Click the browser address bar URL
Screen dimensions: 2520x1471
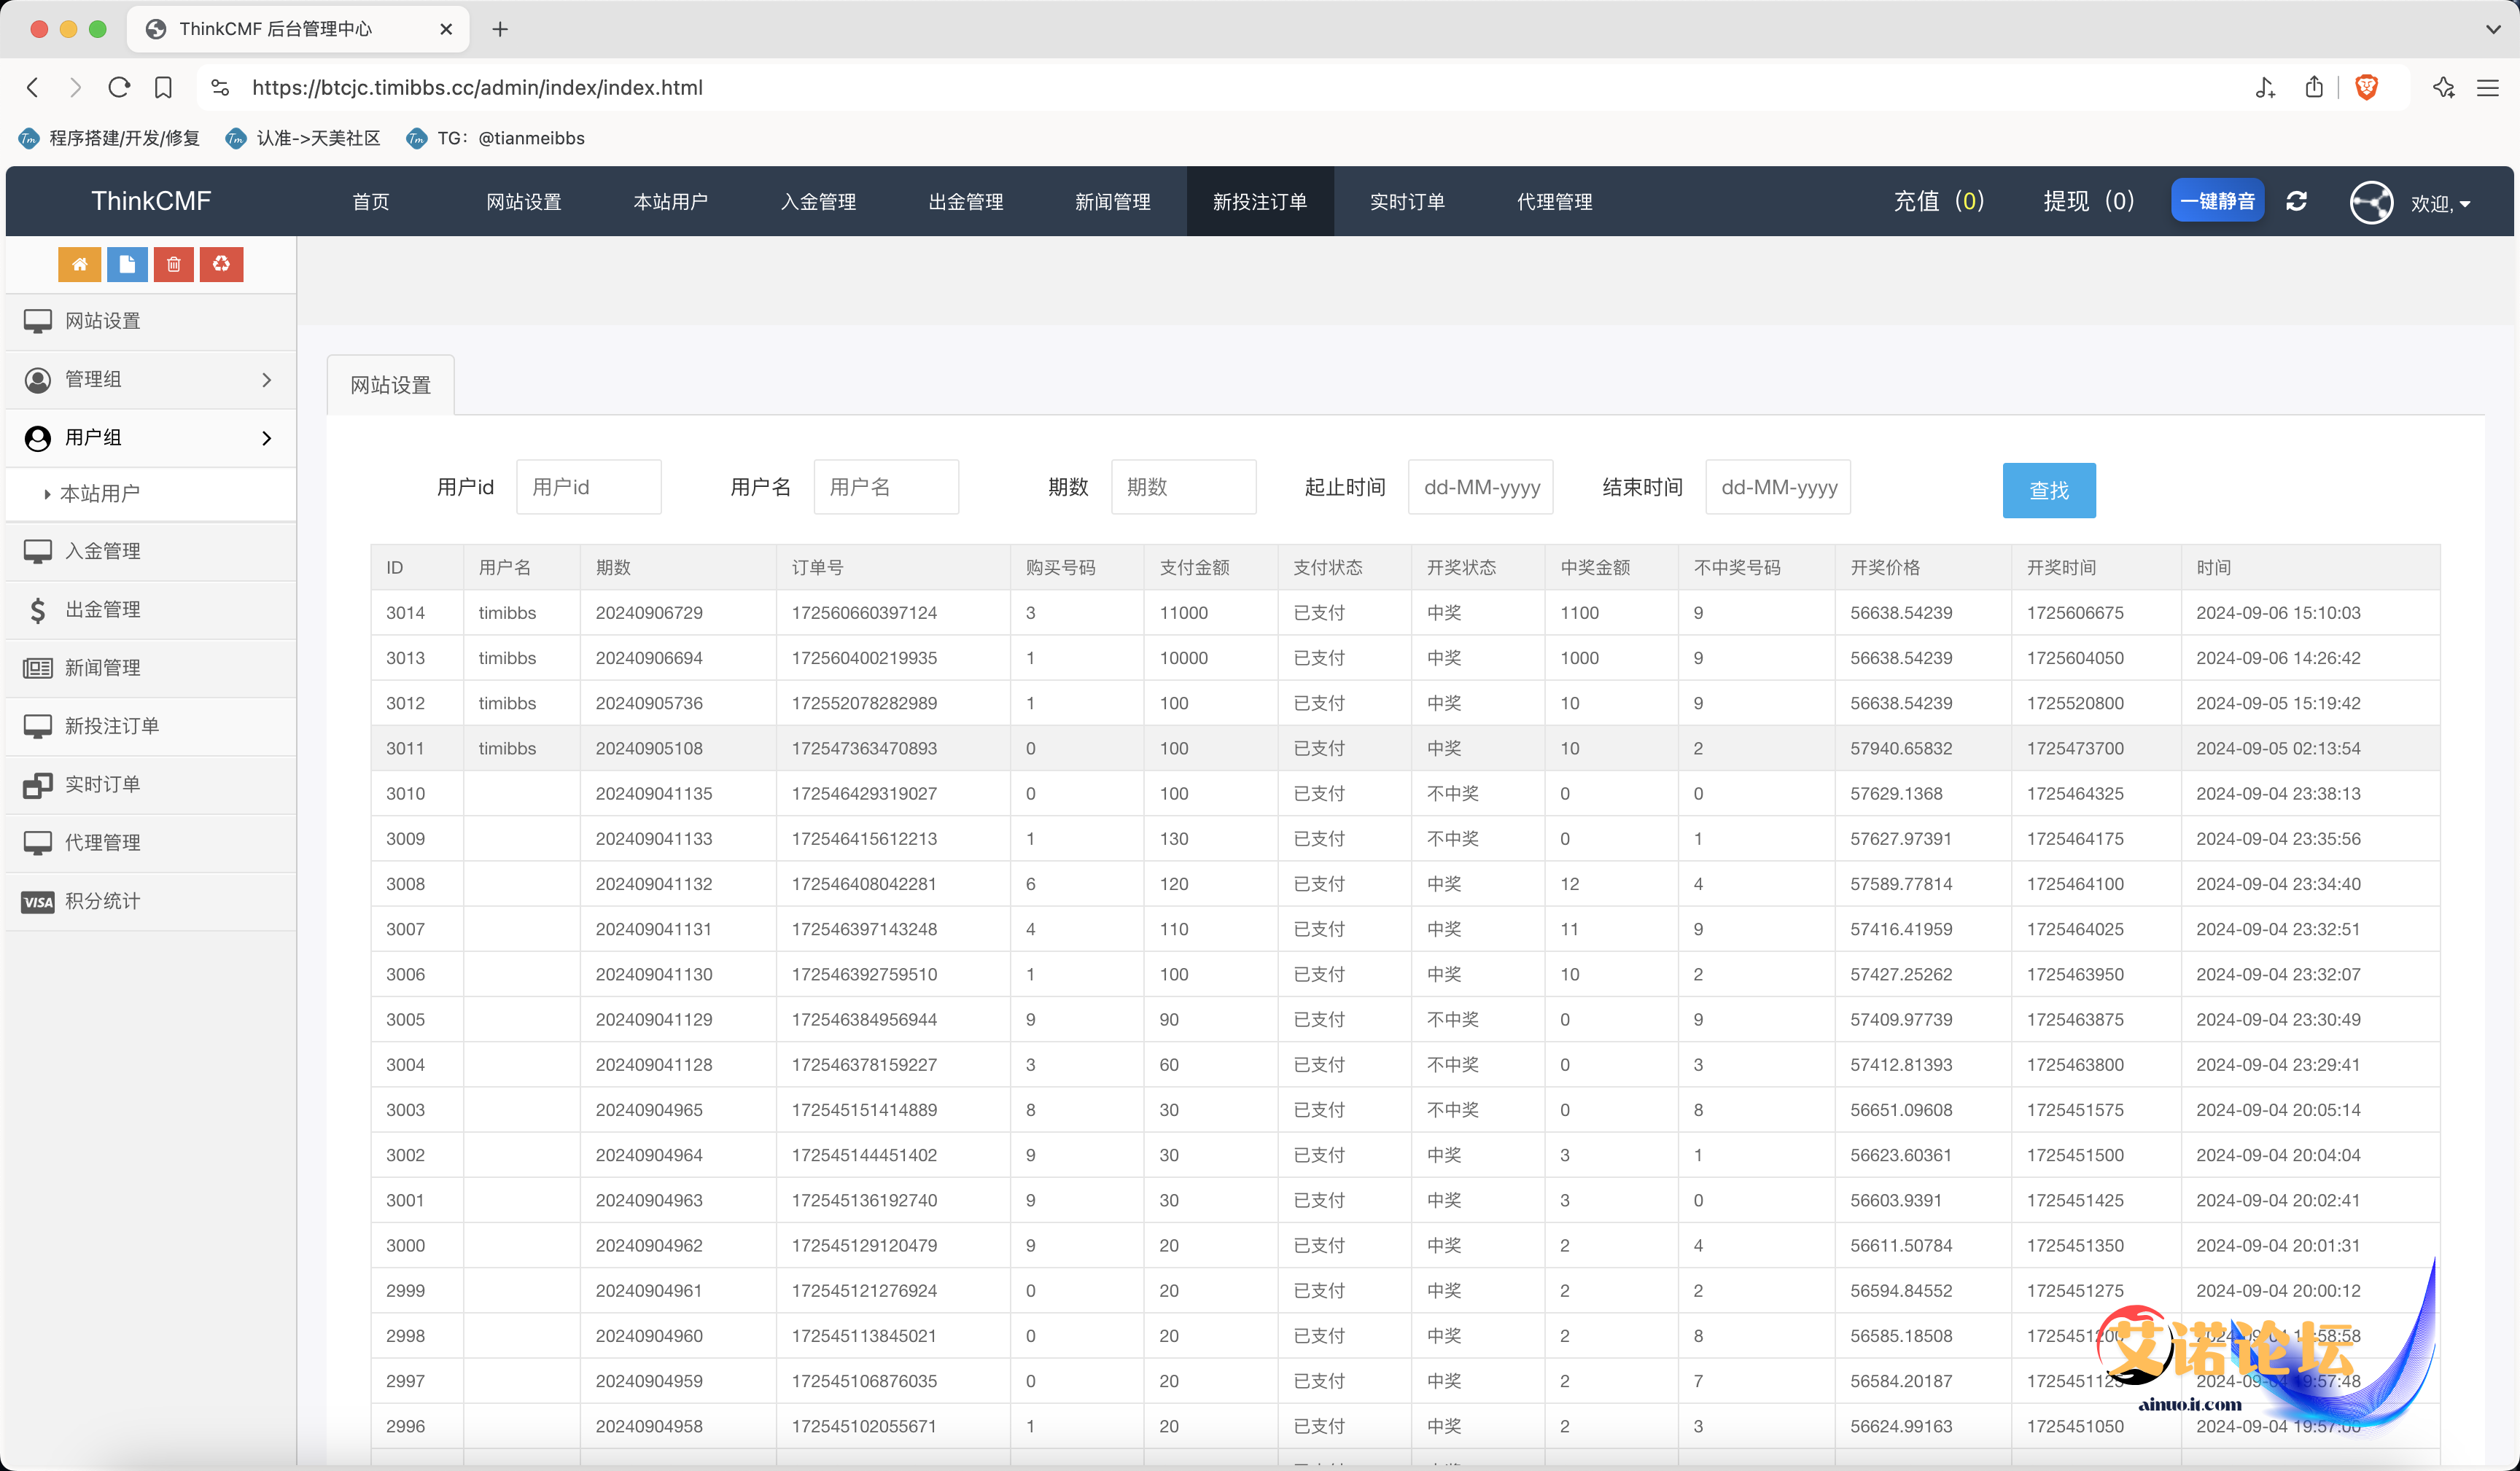[477, 87]
